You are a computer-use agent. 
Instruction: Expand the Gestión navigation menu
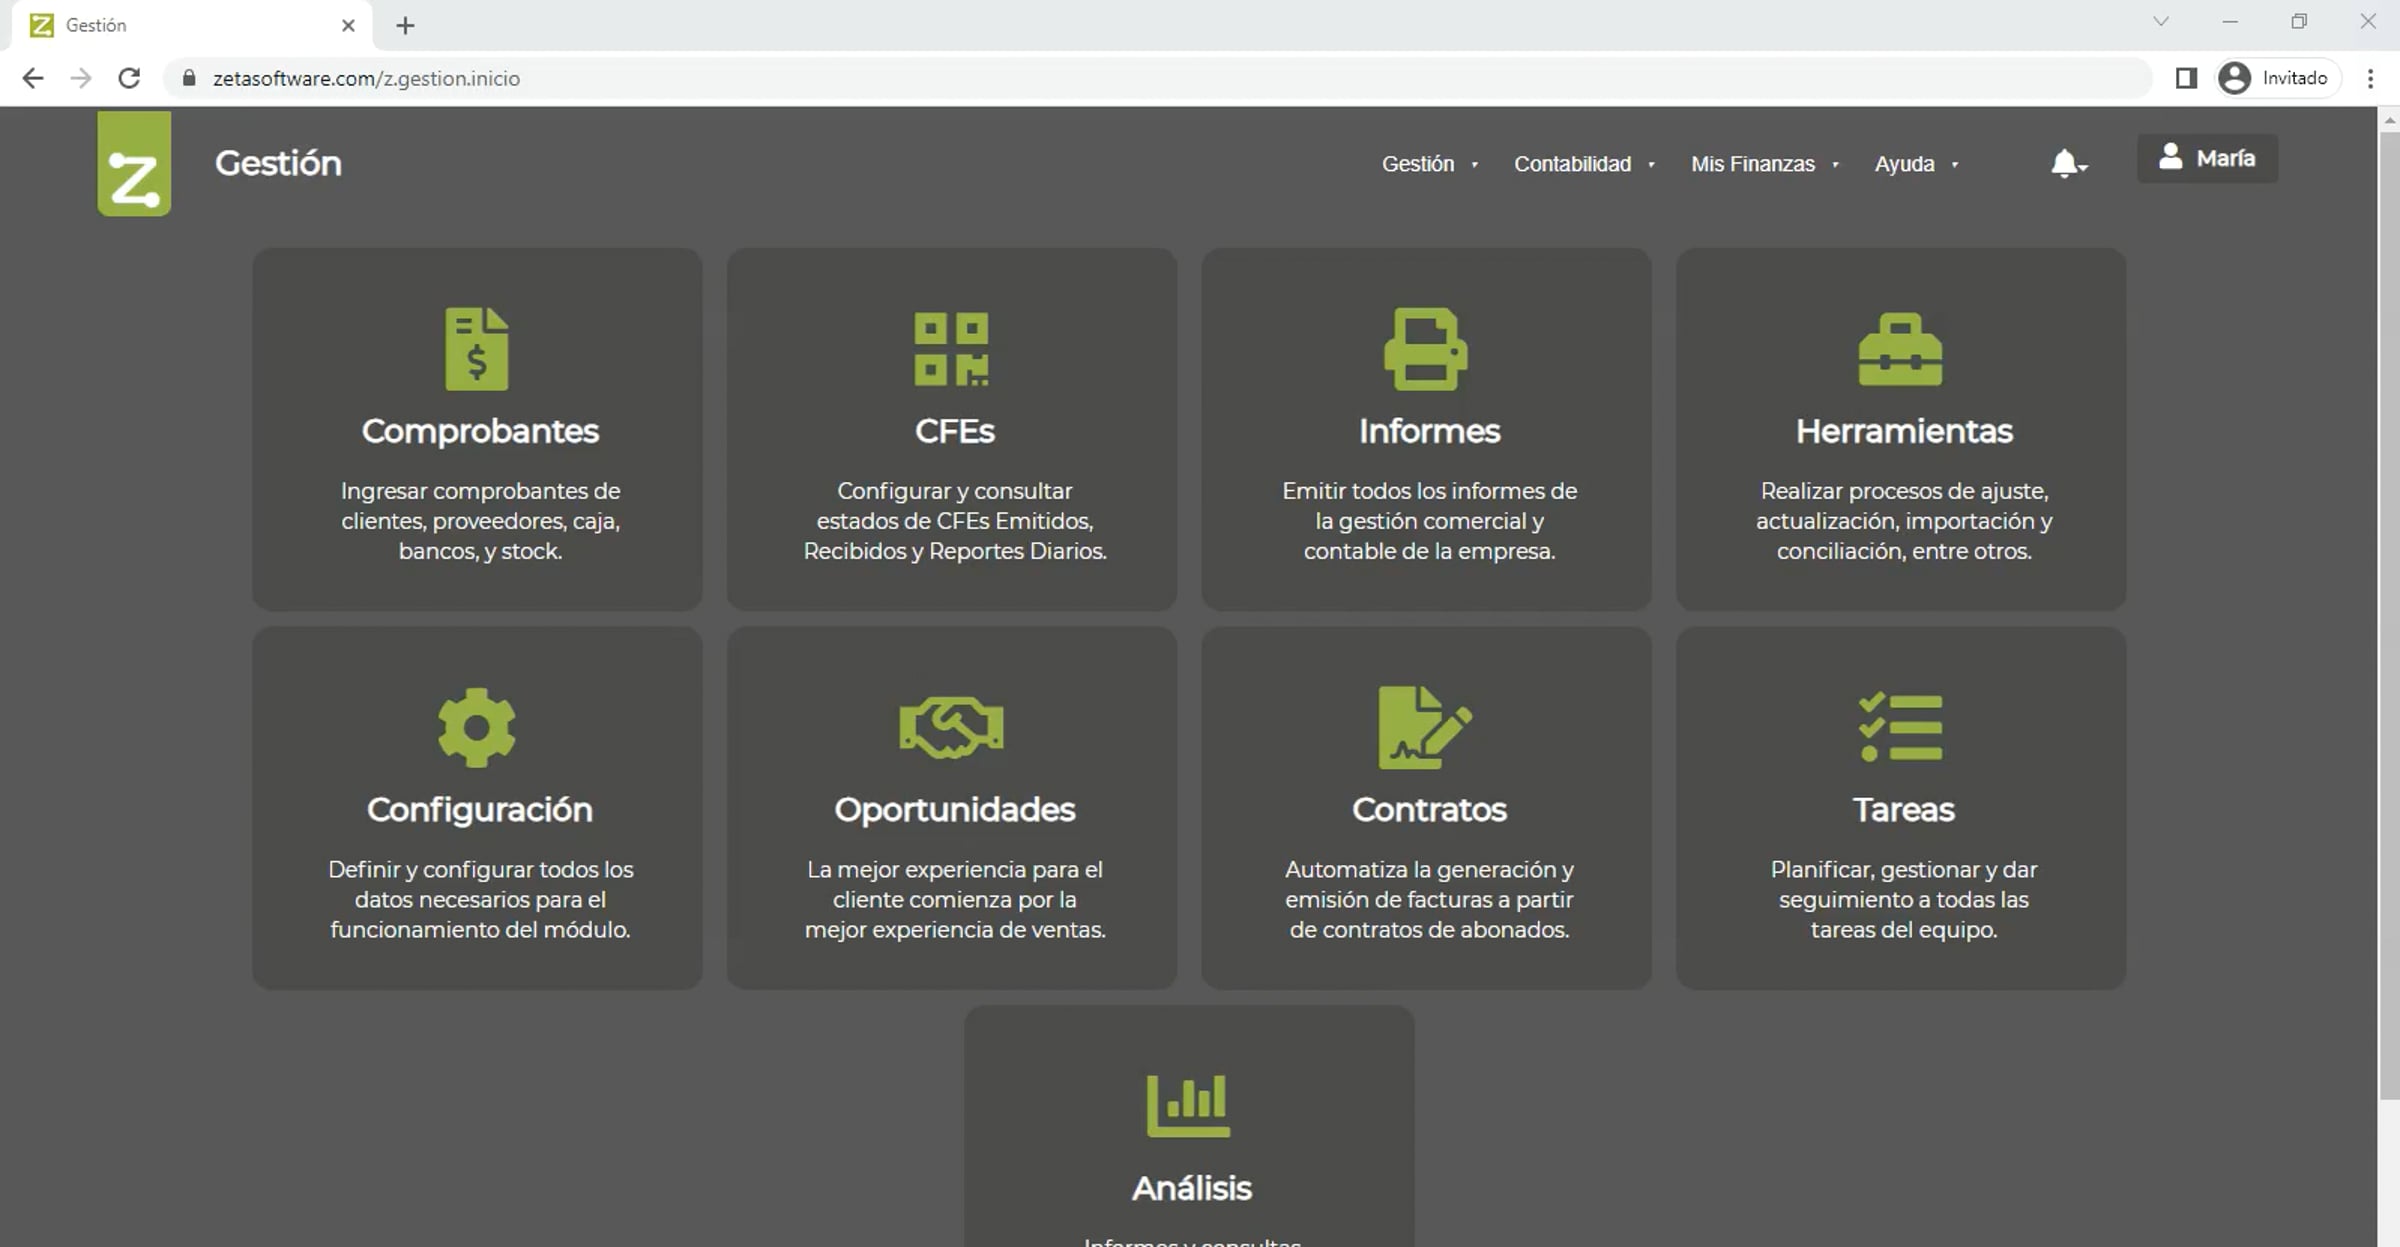pyautogui.click(x=1429, y=164)
